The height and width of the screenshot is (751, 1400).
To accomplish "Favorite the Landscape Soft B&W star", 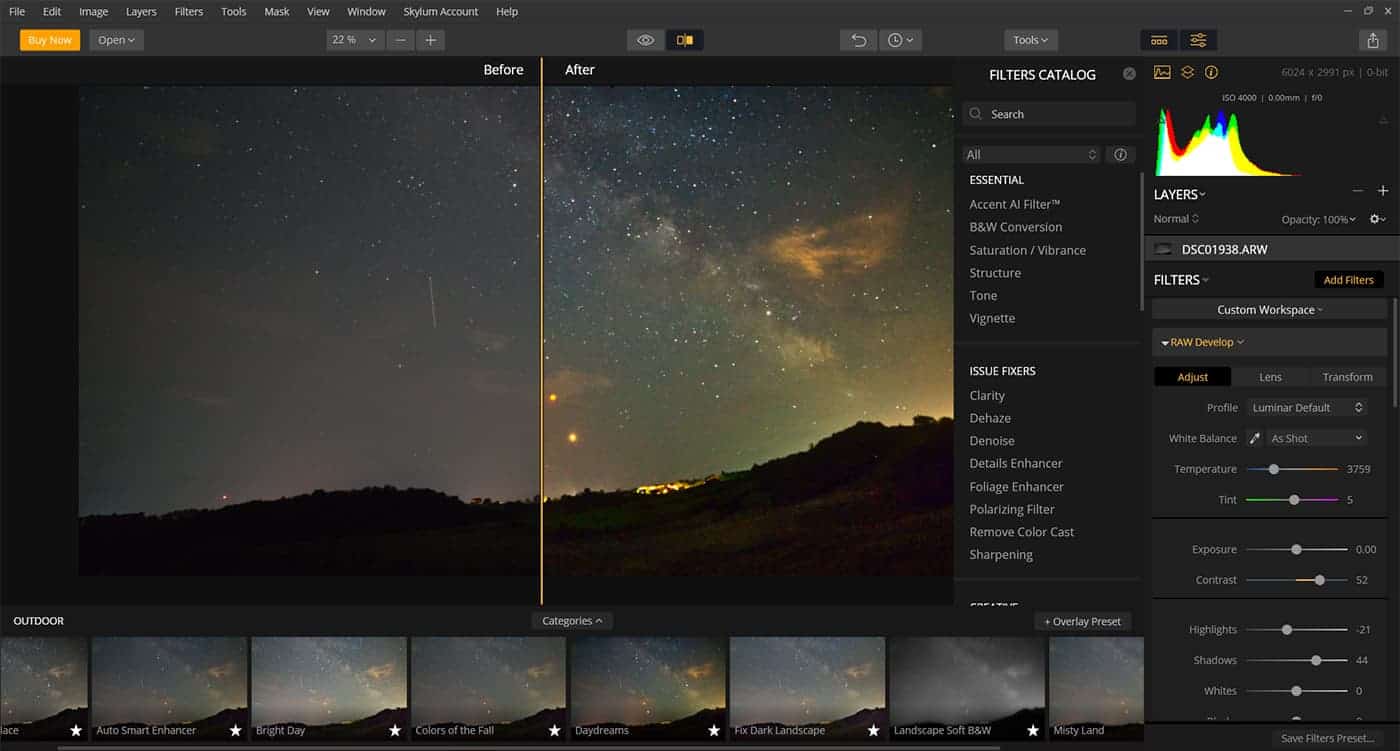I will click(x=1033, y=731).
